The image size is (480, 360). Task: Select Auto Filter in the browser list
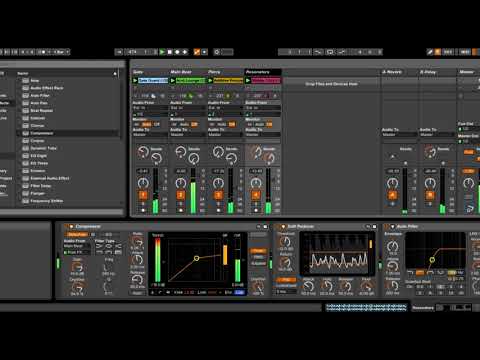[40, 96]
